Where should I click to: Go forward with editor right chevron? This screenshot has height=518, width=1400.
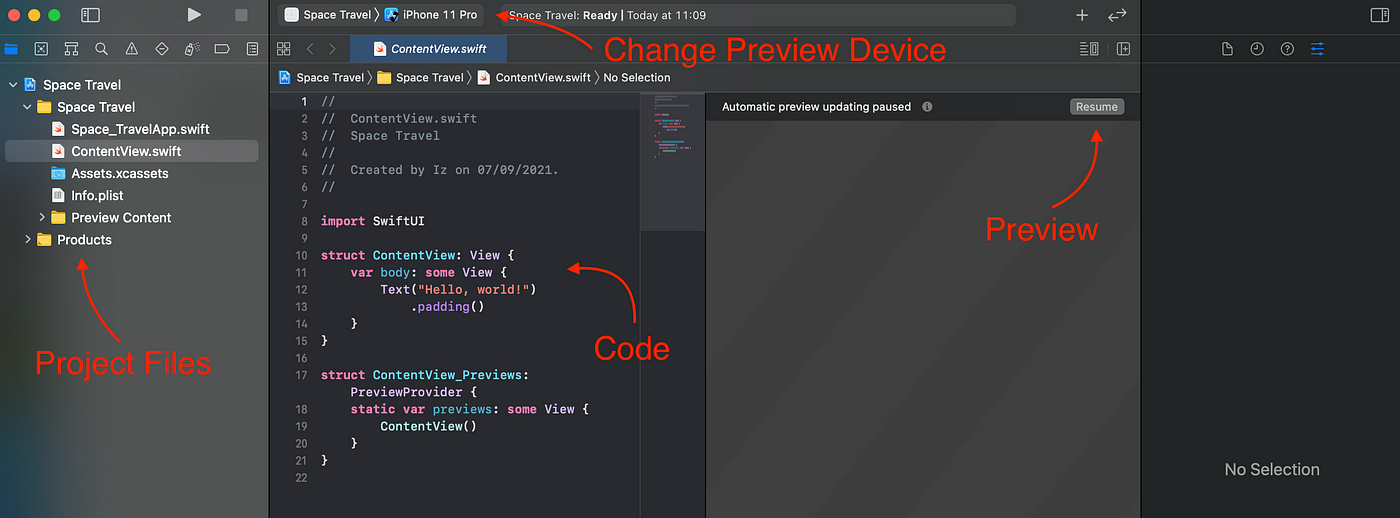click(x=333, y=48)
